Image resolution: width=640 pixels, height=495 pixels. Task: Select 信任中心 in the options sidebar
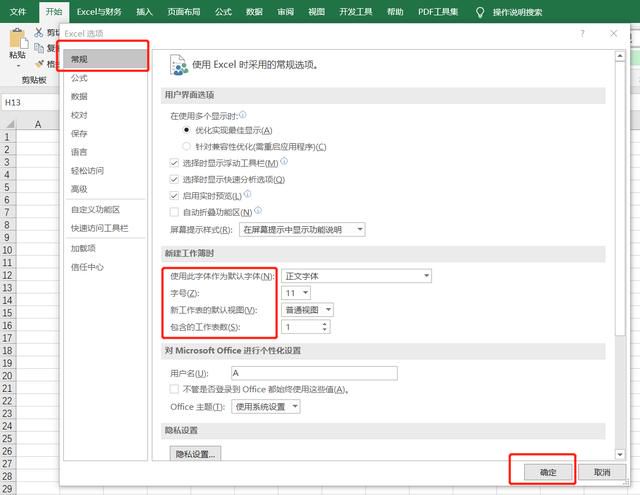coord(105,267)
